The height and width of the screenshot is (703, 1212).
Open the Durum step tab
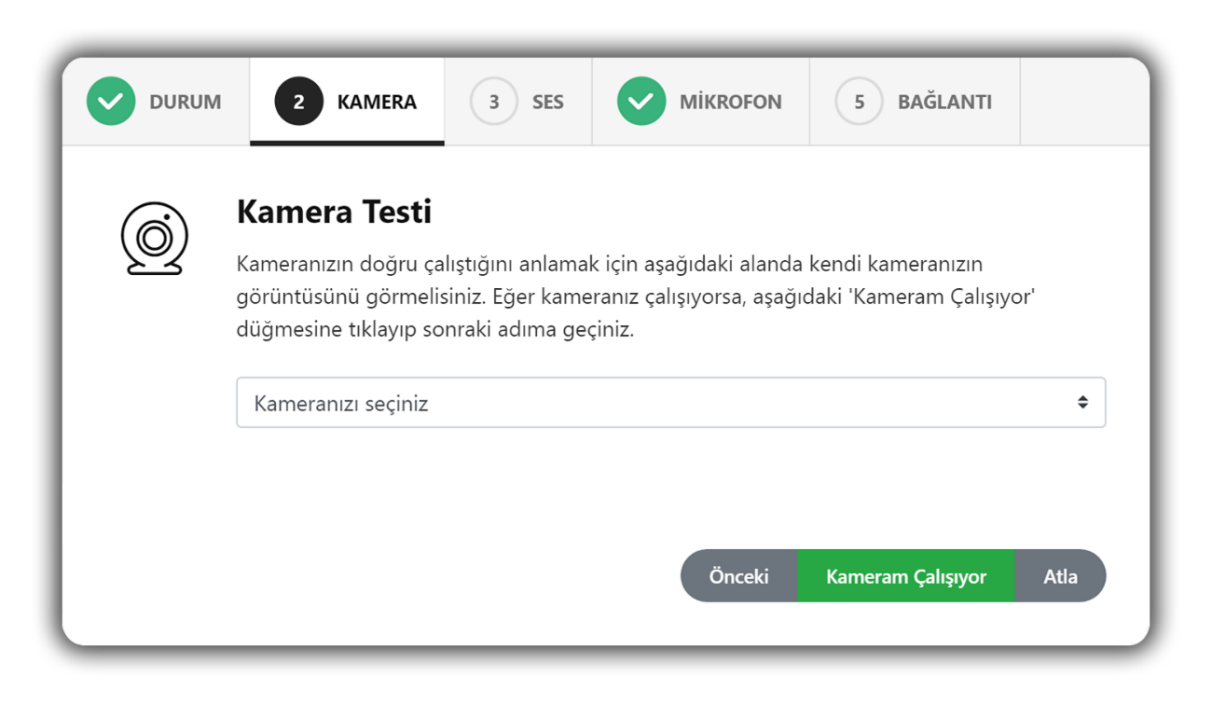click(156, 101)
